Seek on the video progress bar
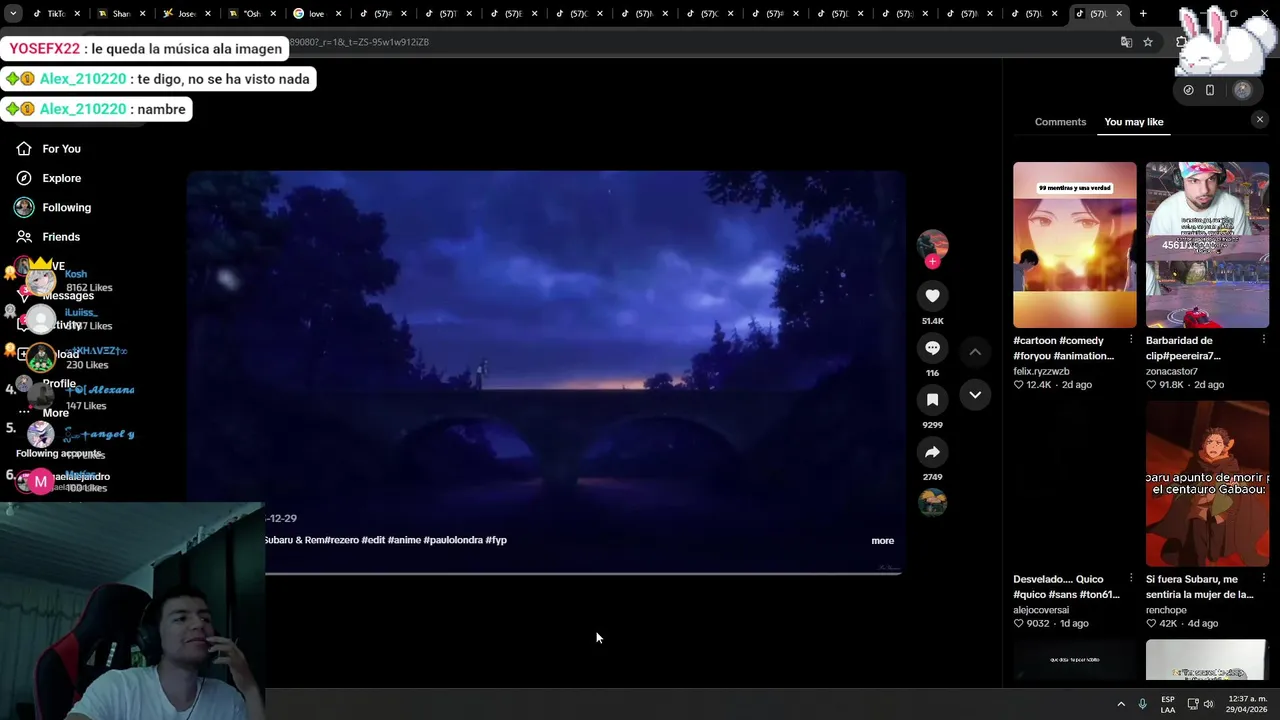This screenshot has width=1280, height=720. tap(583, 573)
